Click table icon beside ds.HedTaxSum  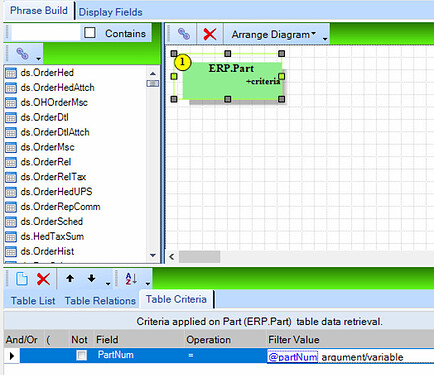point(11,237)
